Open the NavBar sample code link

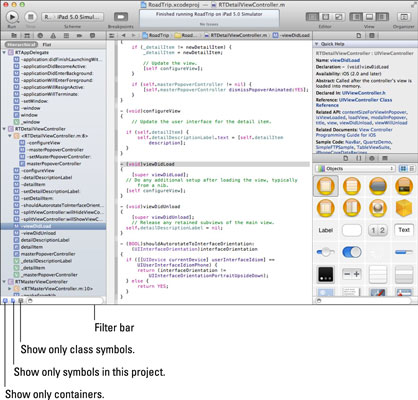point(353,142)
